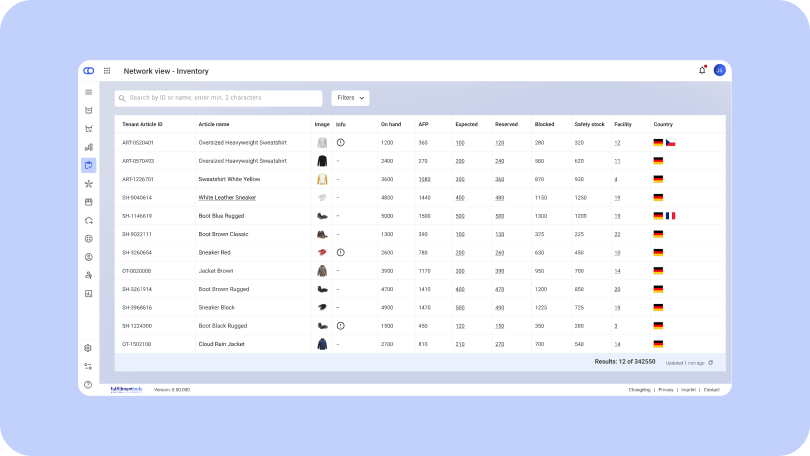
Task: Toggle the sidebar hamburger menu
Action: tap(88, 92)
